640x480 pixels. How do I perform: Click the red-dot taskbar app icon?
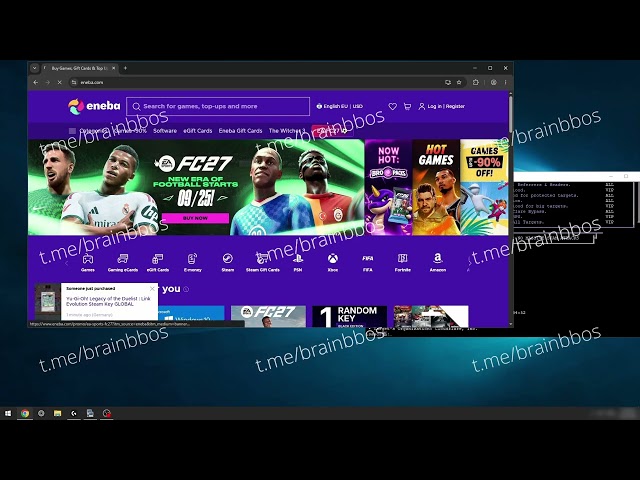107,413
